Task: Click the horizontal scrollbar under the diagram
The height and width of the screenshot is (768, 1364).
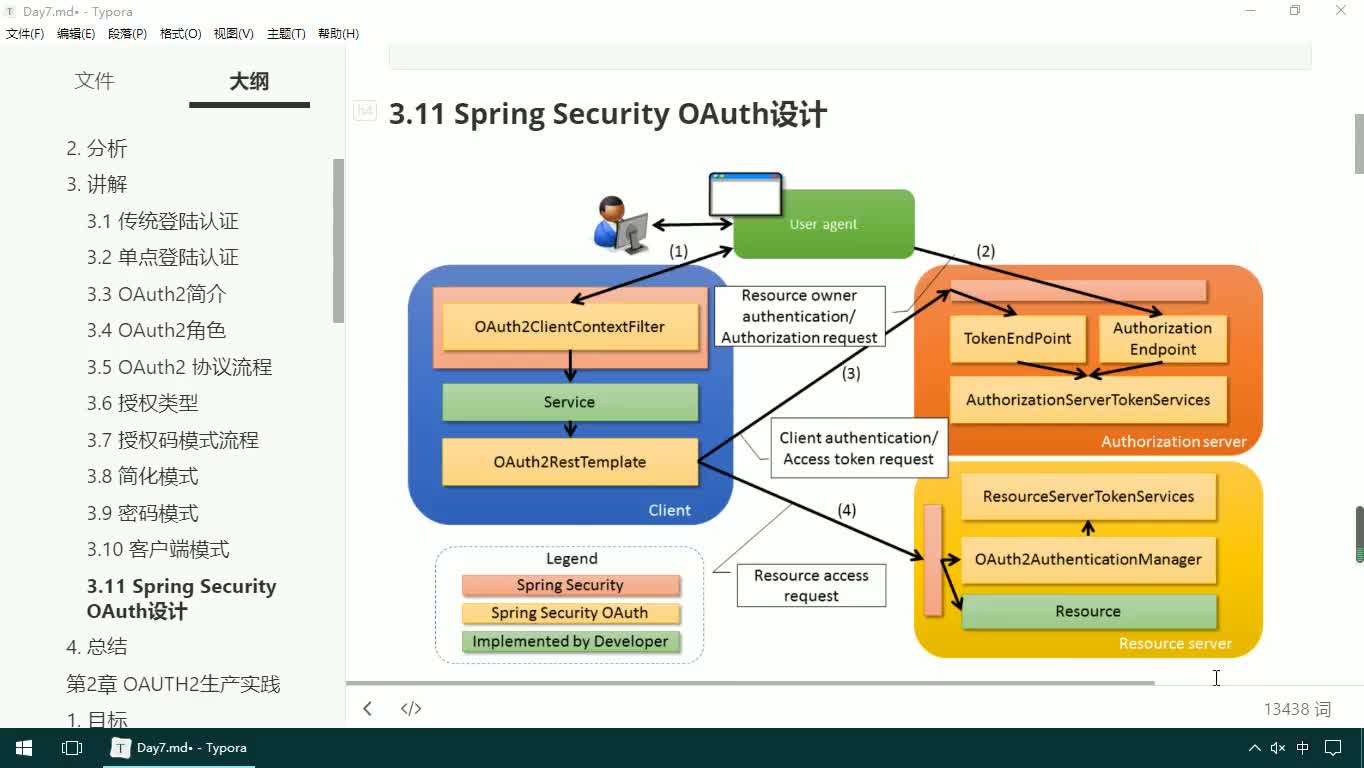Action: pos(750,683)
